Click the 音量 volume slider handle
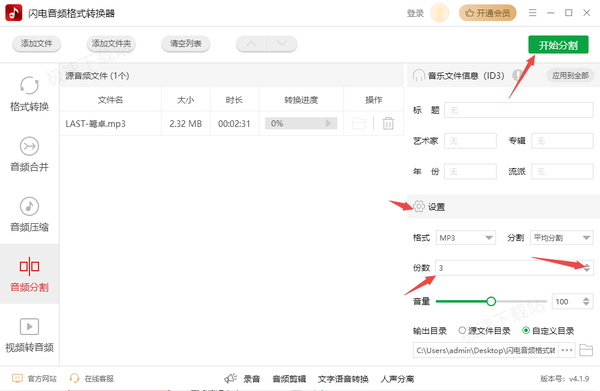 pyautogui.click(x=491, y=301)
